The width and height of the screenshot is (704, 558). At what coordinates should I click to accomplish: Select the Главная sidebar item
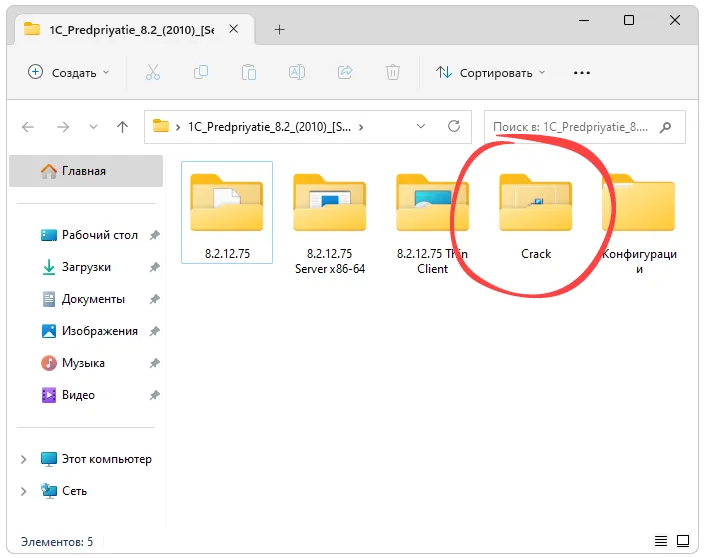(86, 171)
